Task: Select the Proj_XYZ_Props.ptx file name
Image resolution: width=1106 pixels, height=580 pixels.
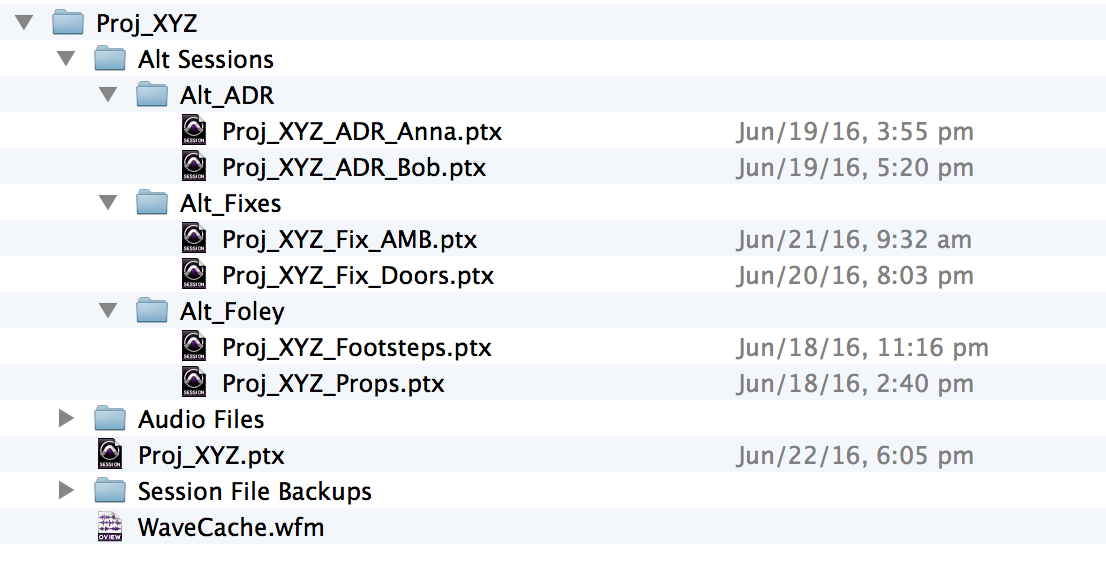Action: [x=333, y=384]
